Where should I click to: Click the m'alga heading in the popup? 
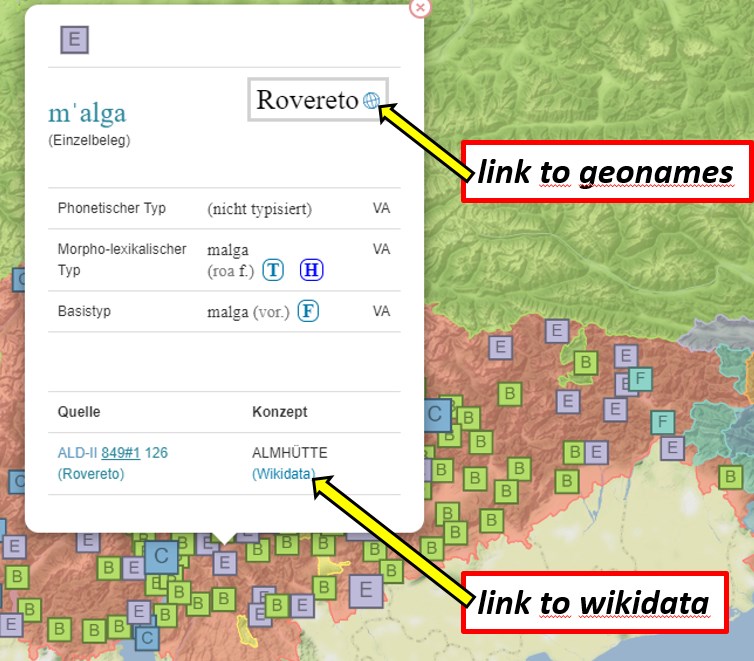pos(87,113)
